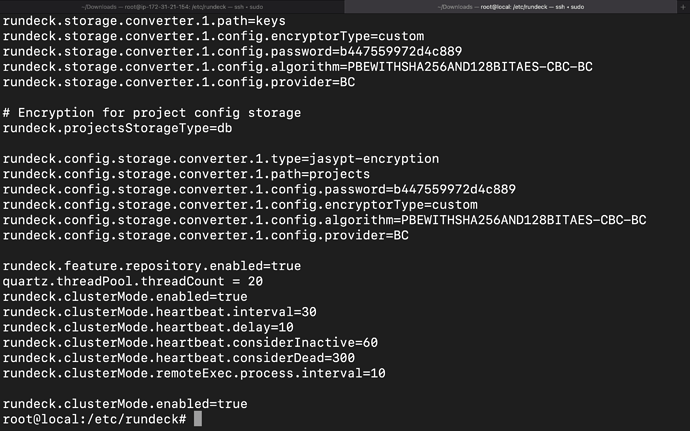Click the heartbeat.considerInactive=60 line
The image size is (690, 431).
[190, 343]
